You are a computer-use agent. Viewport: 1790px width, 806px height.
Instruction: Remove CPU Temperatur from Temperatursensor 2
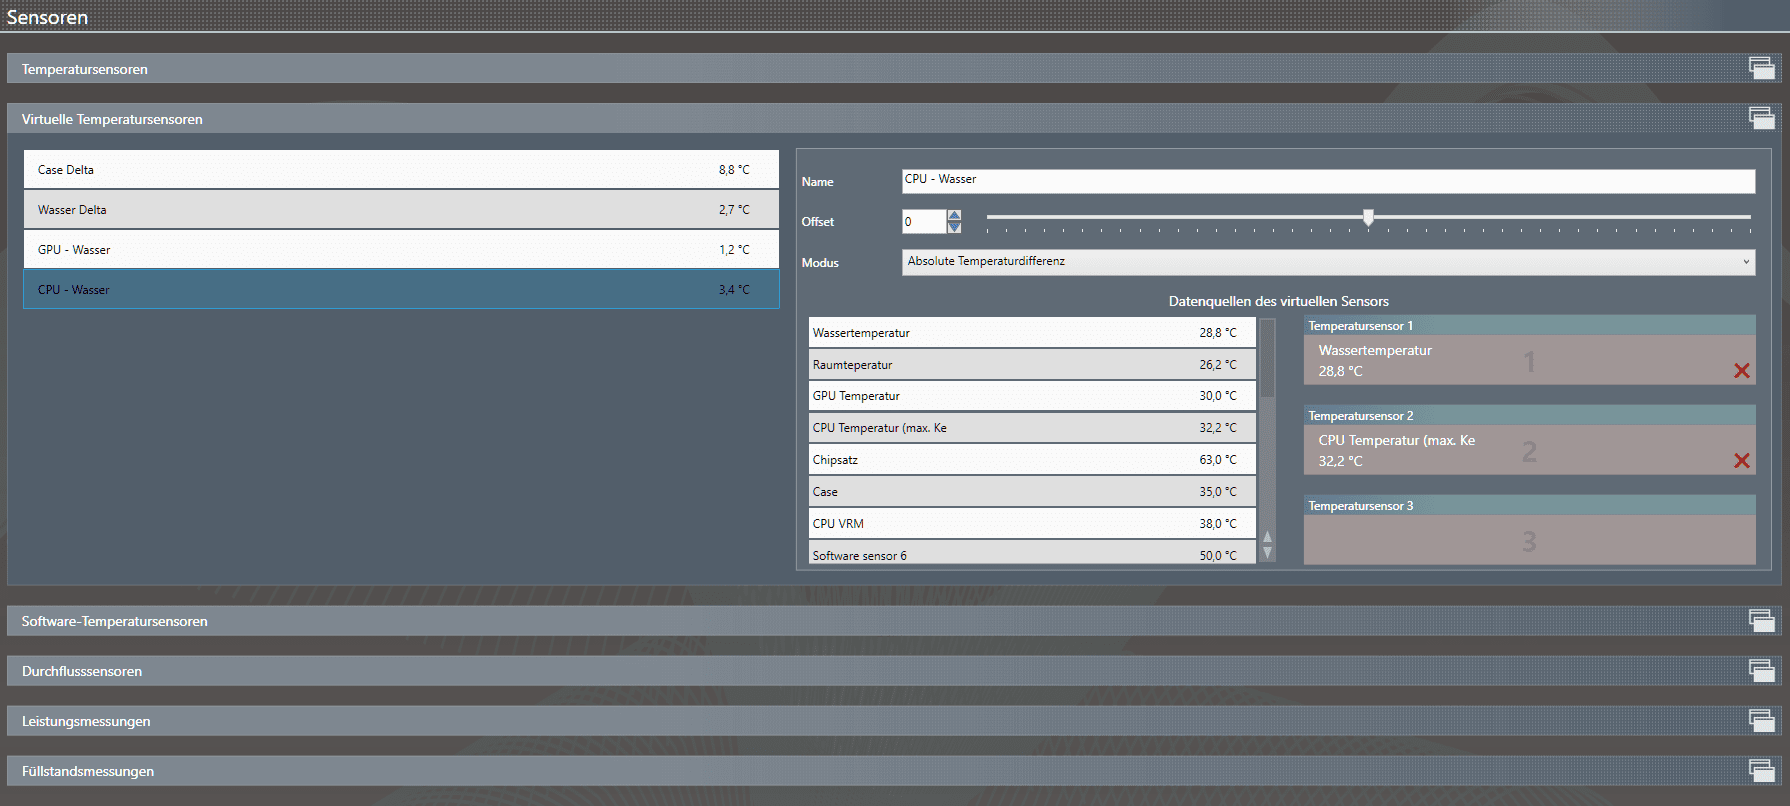1741,461
